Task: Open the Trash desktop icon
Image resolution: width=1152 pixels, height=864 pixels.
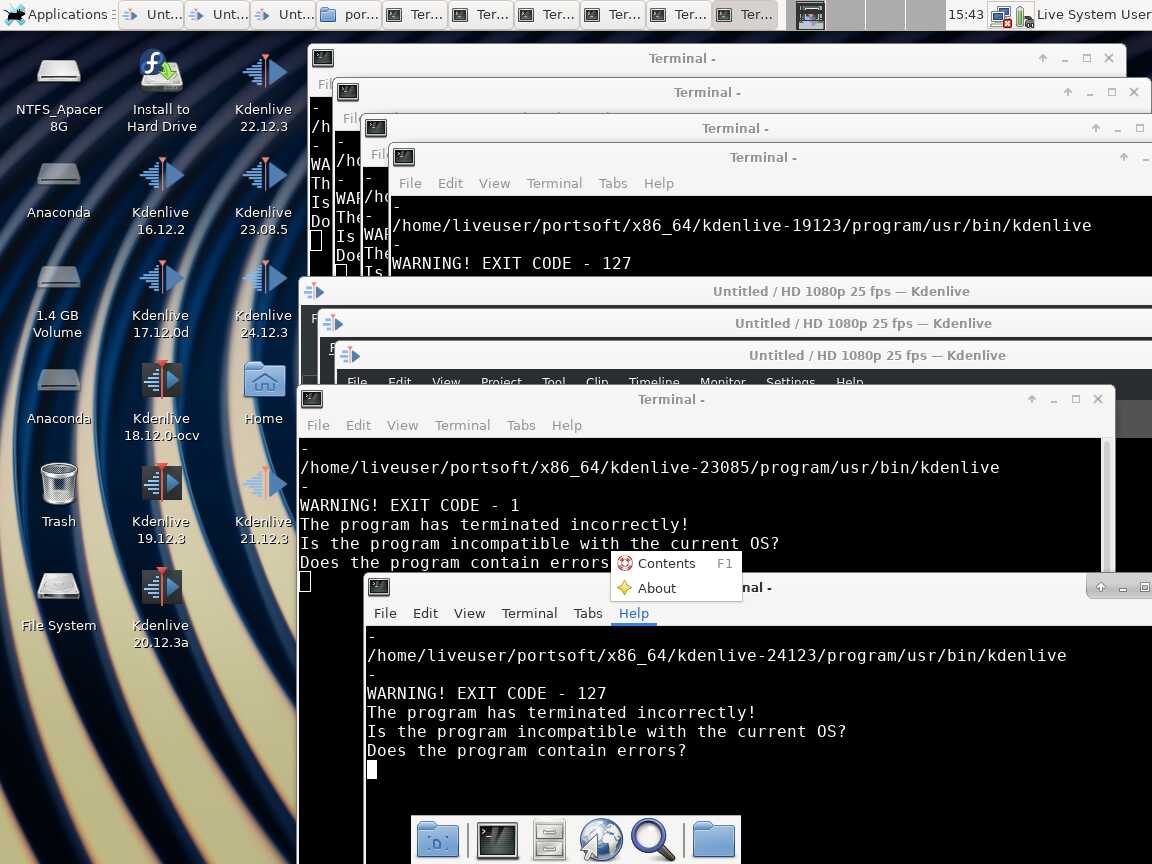Action: tap(59, 483)
